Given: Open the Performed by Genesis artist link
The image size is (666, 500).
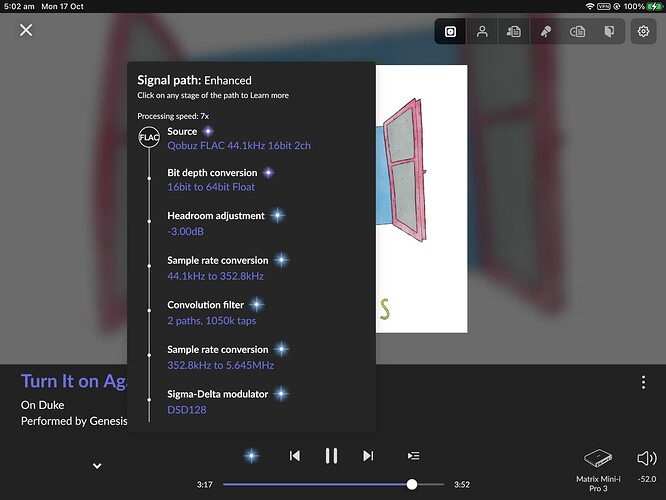Looking at the screenshot, I should (74, 421).
